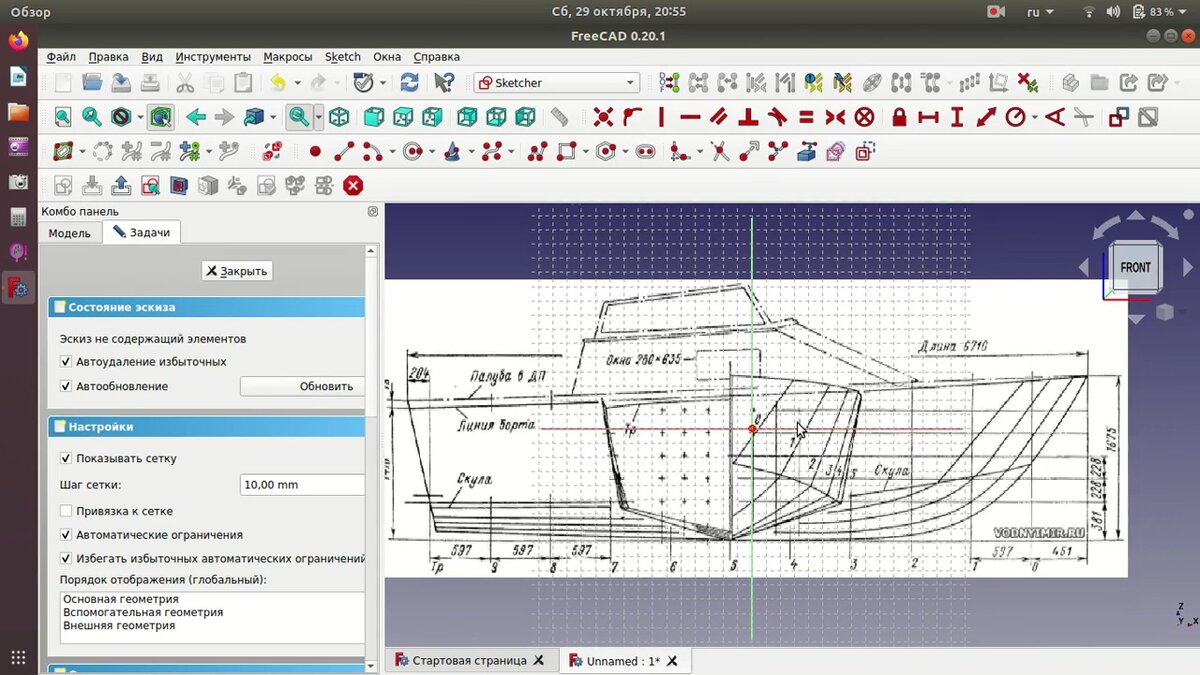Screen dimensions: 1200x675
Task: Toggle the Показывать сетку checkbox
Action: 67,459
